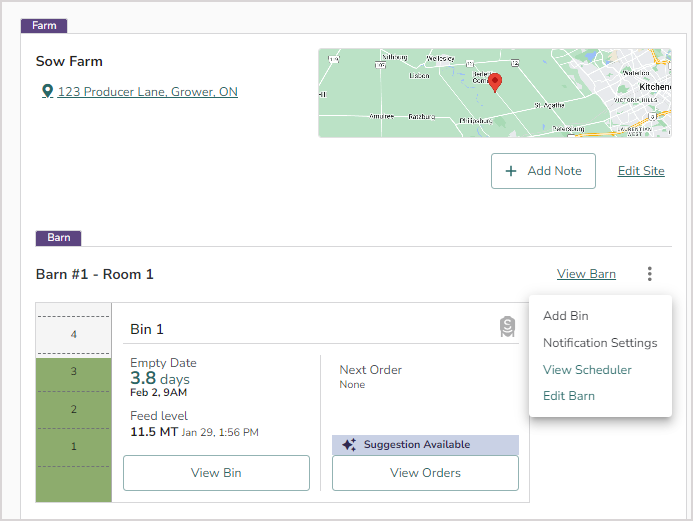Click the red marker on the map
The image size is (693, 521).
495,82
